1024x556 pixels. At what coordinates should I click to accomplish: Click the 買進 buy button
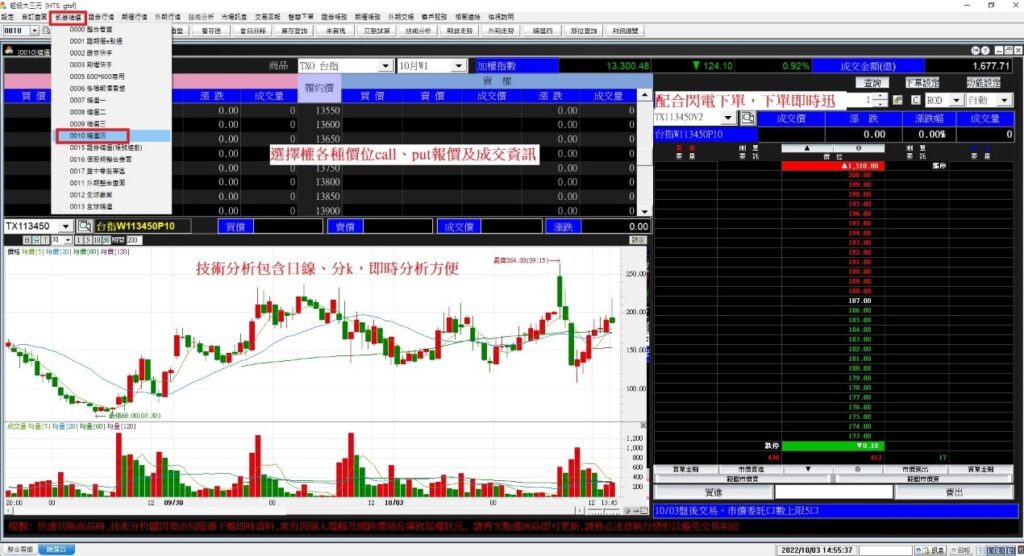[x=713, y=492]
